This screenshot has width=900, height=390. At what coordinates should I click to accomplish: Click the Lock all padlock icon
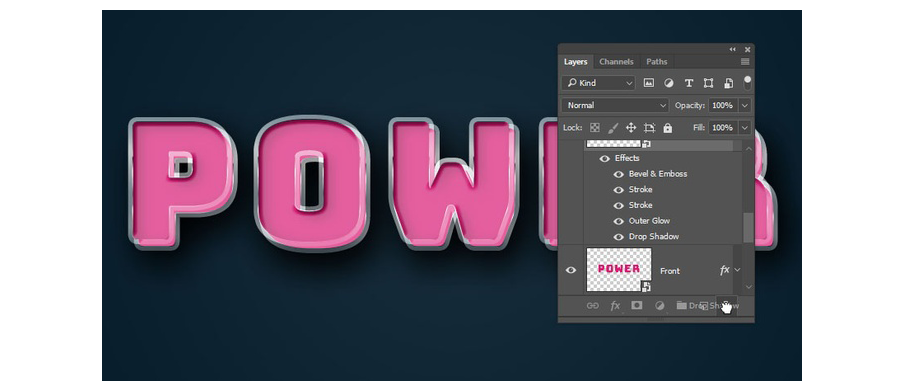668,128
